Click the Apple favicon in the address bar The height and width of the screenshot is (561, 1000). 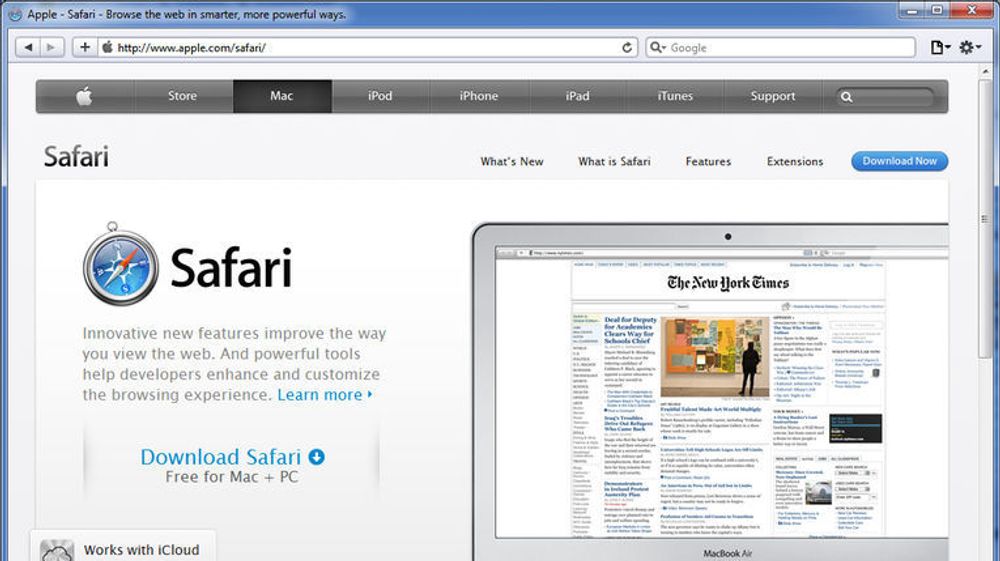(107, 47)
